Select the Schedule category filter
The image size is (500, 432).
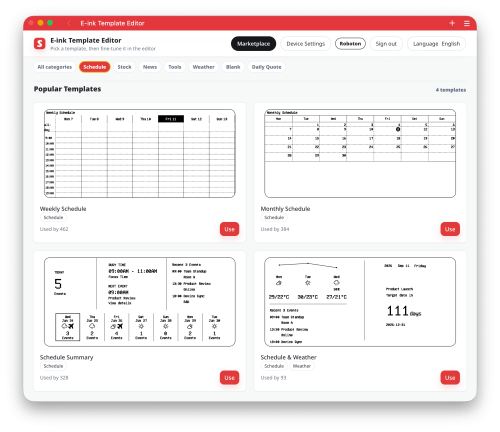[95, 67]
